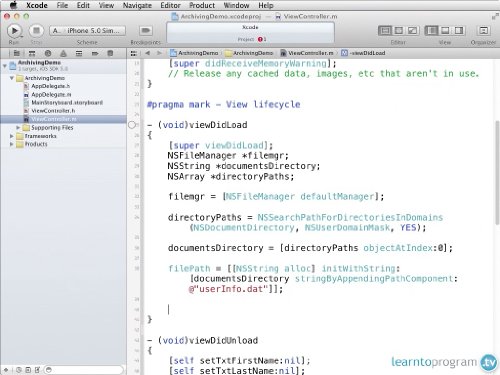Open the File menu

(x=62, y=5)
